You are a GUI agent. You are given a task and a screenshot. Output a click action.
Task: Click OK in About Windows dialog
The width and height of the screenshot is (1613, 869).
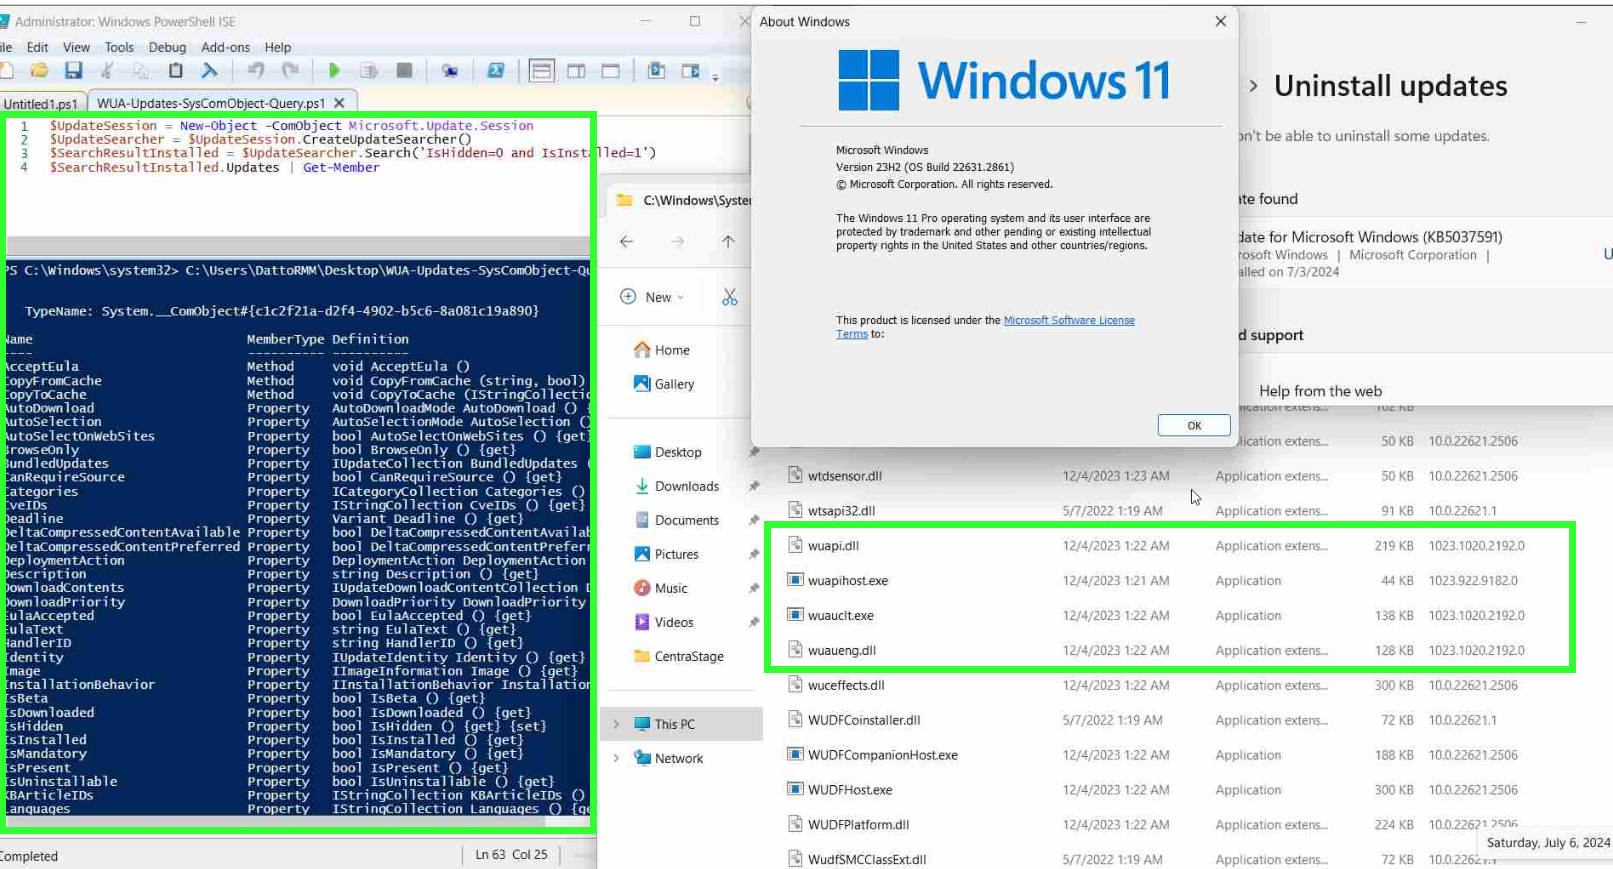coord(1194,425)
